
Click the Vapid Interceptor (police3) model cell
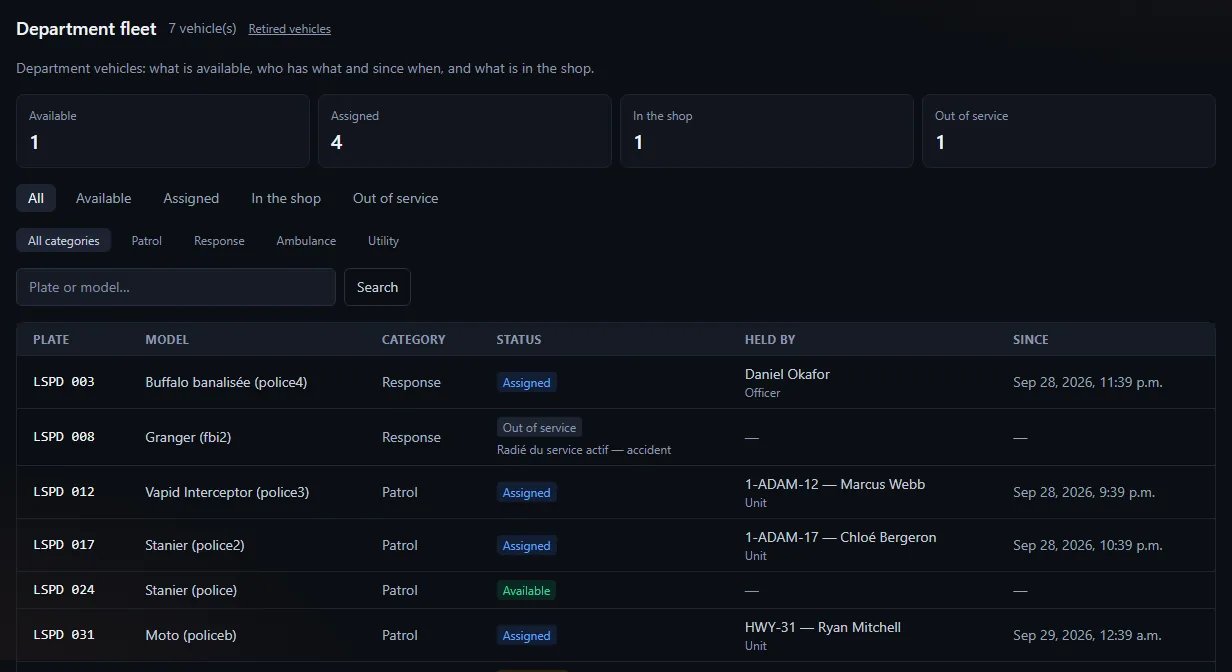pyautogui.click(x=227, y=492)
